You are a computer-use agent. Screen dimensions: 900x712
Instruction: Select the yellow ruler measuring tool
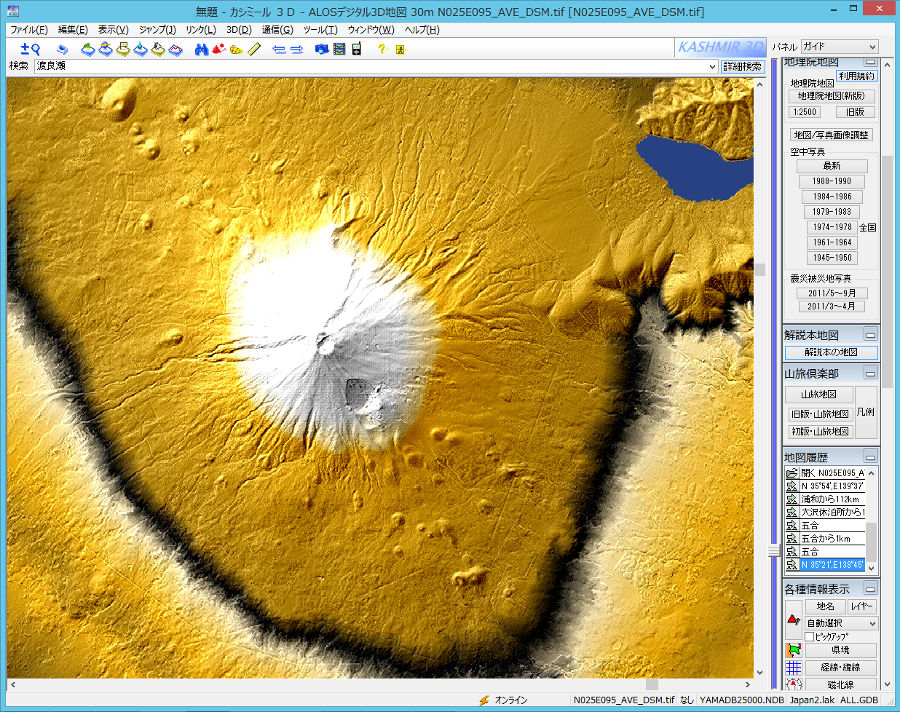pyautogui.click(x=255, y=49)
